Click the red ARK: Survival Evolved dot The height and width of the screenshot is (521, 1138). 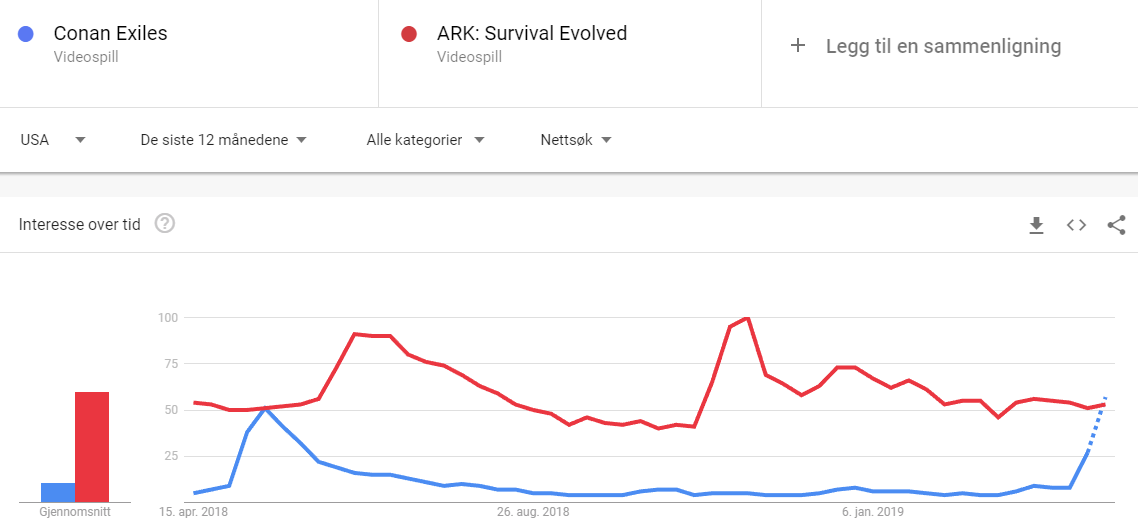(x=408, y=34)
